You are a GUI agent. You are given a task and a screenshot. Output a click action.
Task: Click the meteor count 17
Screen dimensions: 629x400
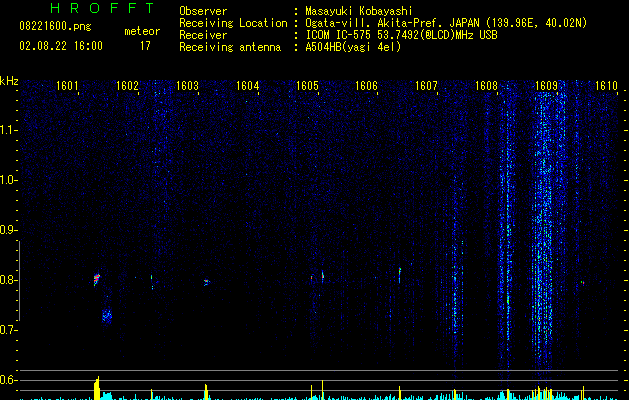(x=145, y=46)
